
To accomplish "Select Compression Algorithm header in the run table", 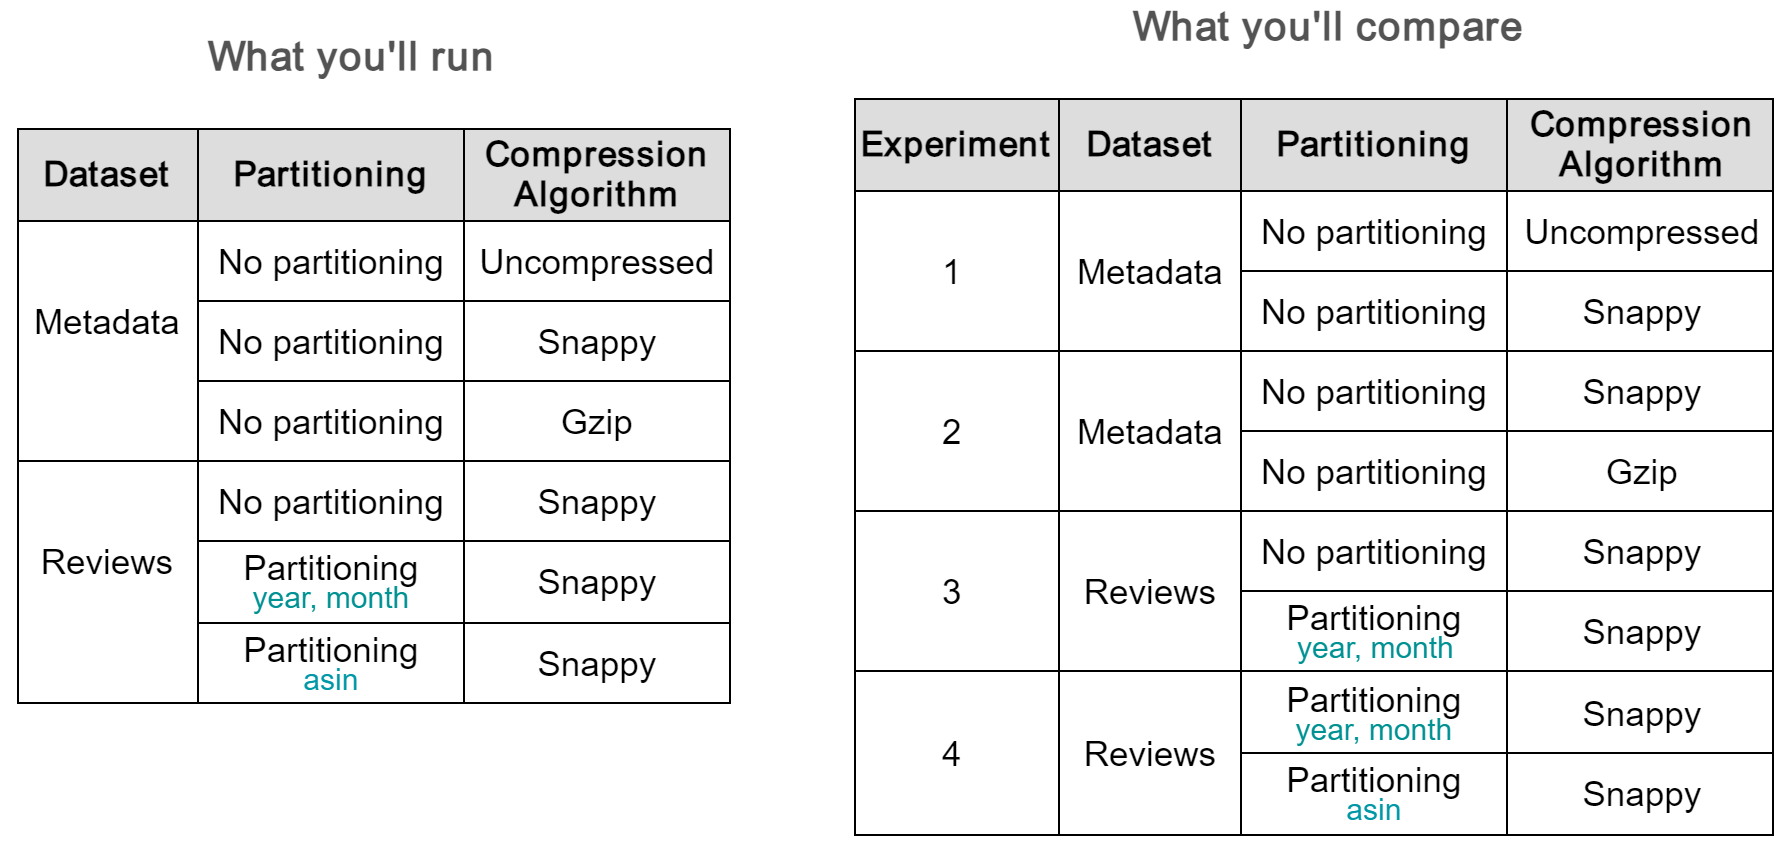I will [596, 175].
